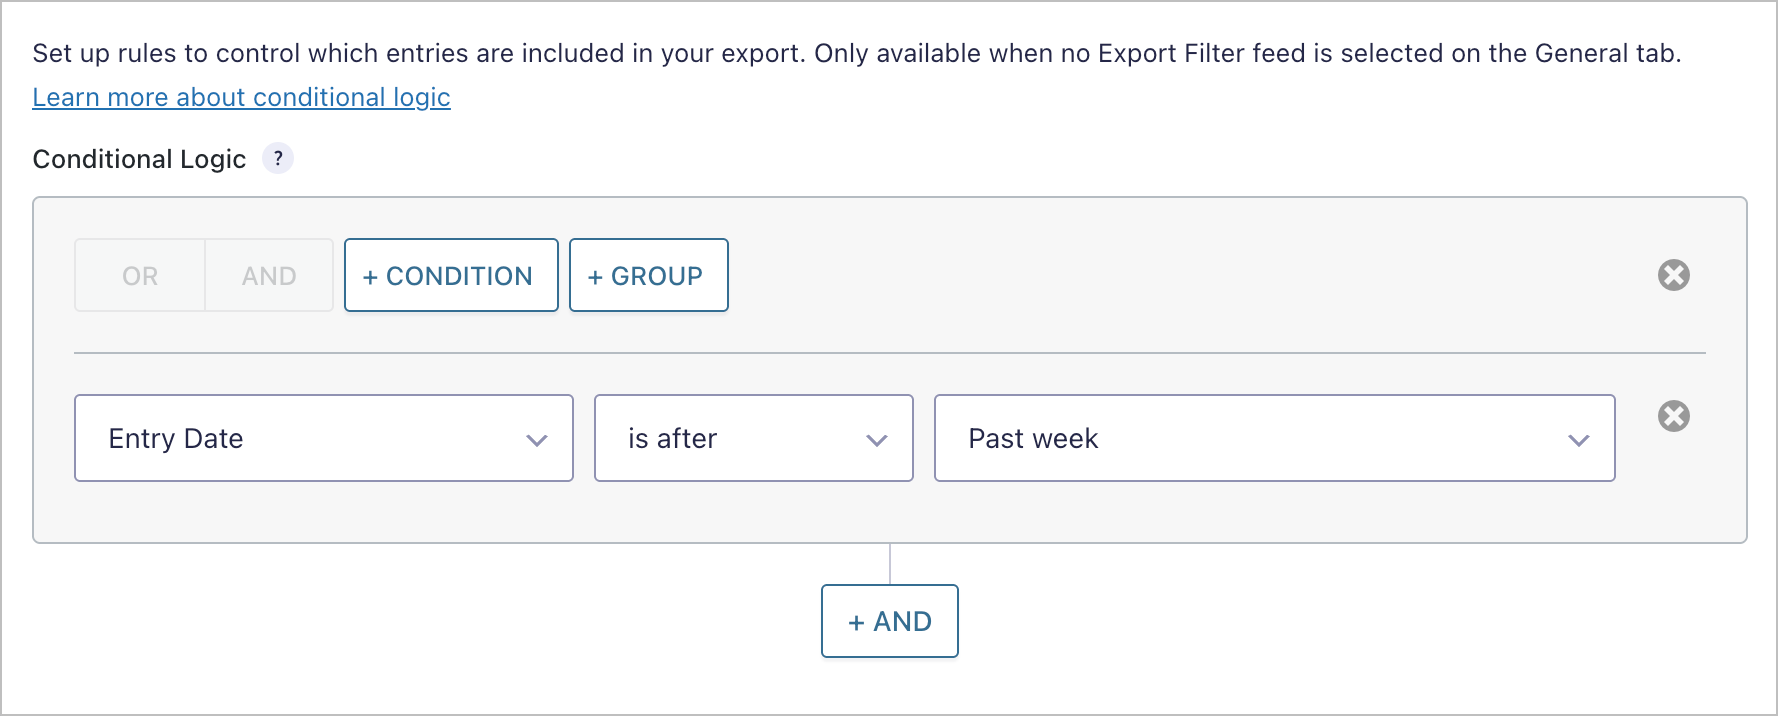Open the 'Past week' value dropdown
This screenshot has width=1778, height=716.
pyautogui.click(x=1274, y=438)
